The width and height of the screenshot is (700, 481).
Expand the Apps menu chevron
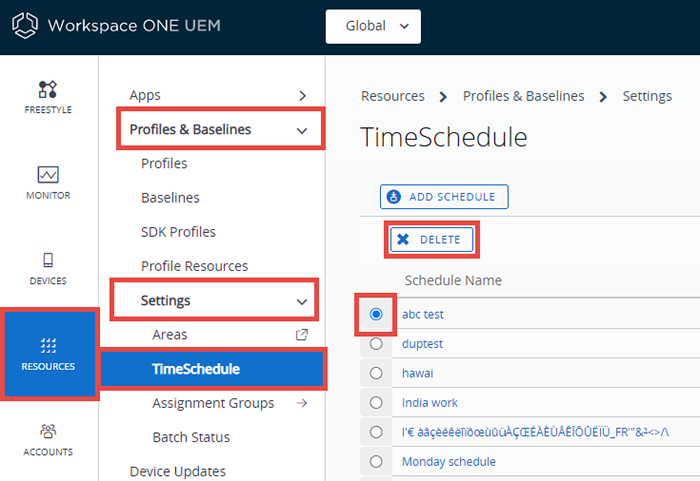click(303, 96)
